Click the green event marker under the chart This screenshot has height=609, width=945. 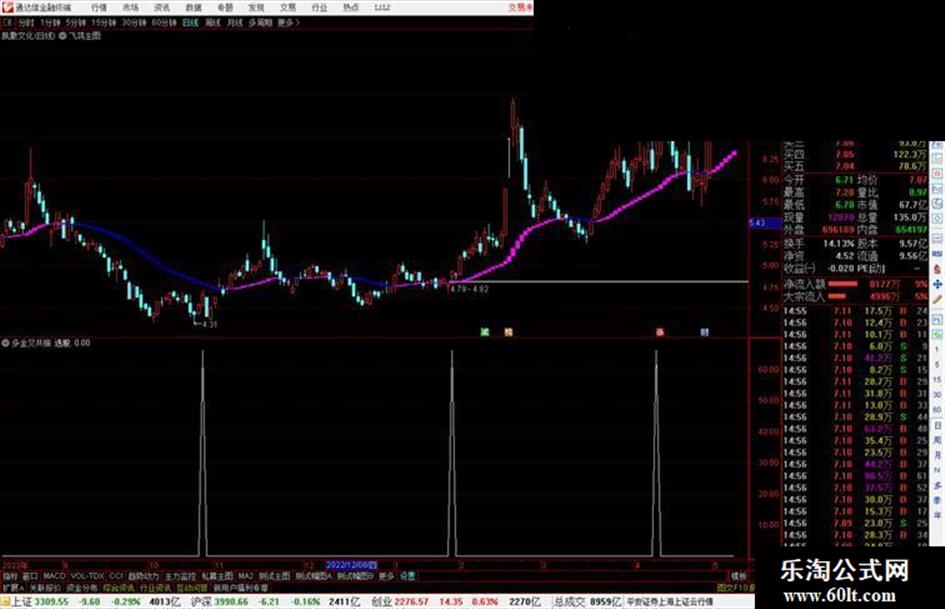click(x=485, y=332)
